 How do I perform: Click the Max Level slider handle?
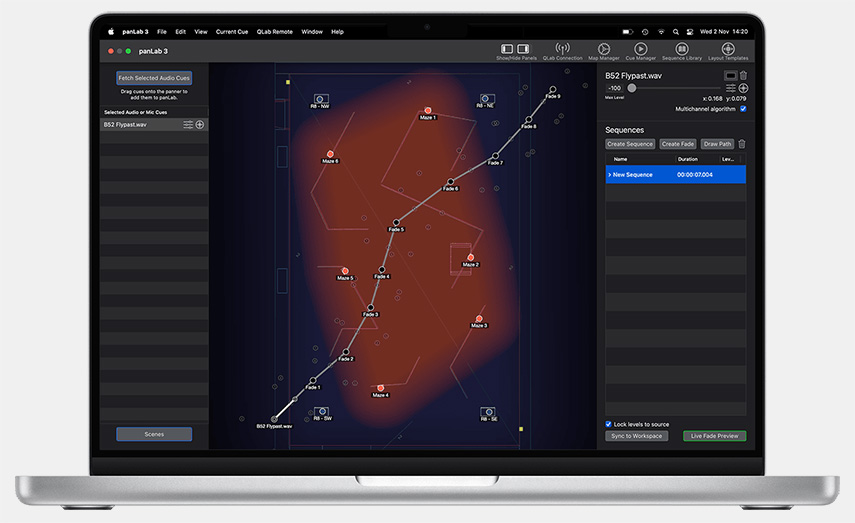click(632, 88)
